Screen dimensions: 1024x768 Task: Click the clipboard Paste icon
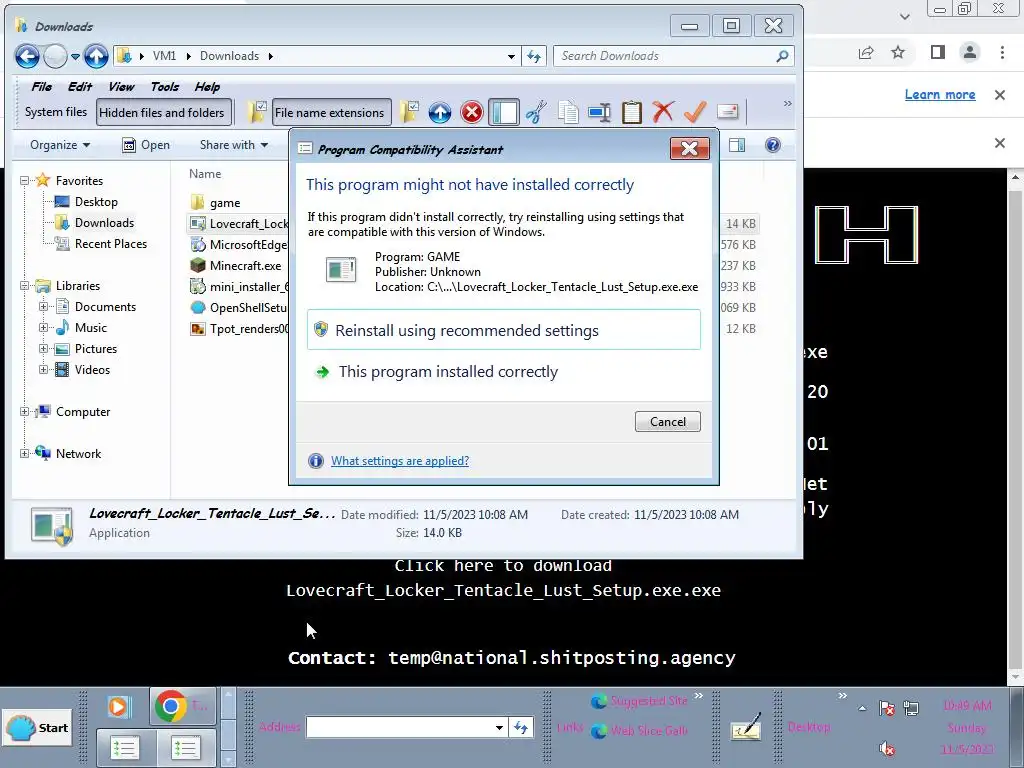click(632, 112)
